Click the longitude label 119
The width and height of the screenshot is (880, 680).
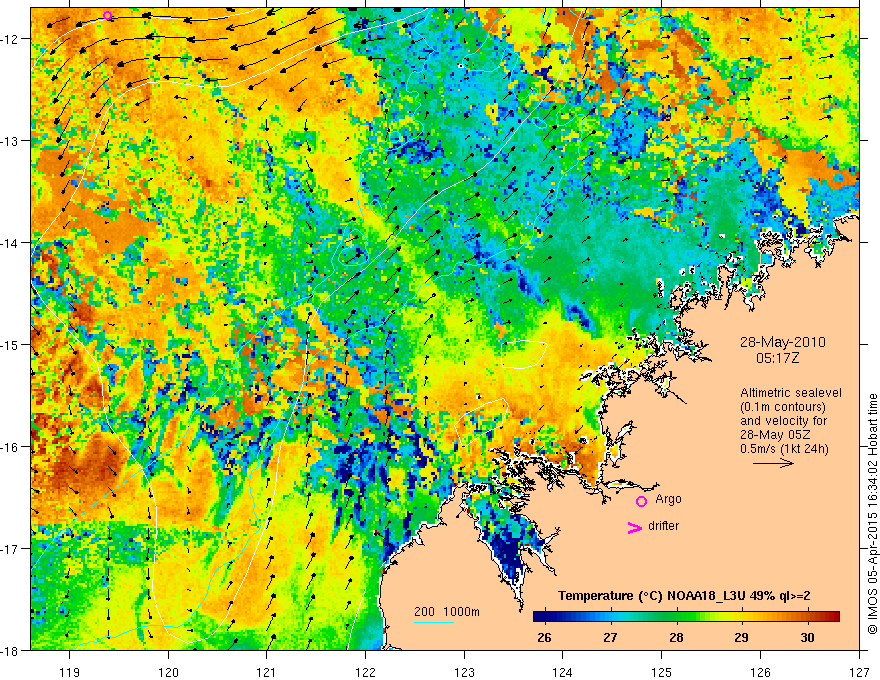[70, 672]
